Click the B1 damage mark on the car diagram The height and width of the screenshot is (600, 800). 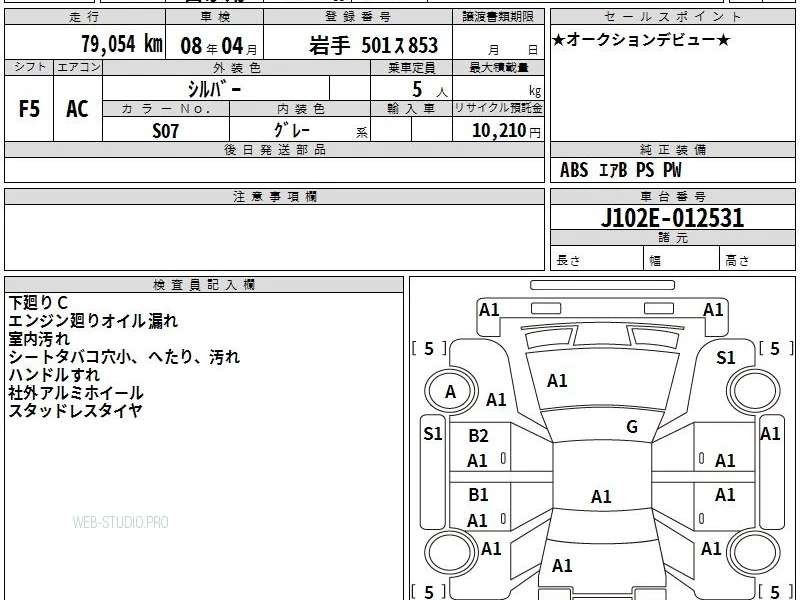click(x=478, y=494)
